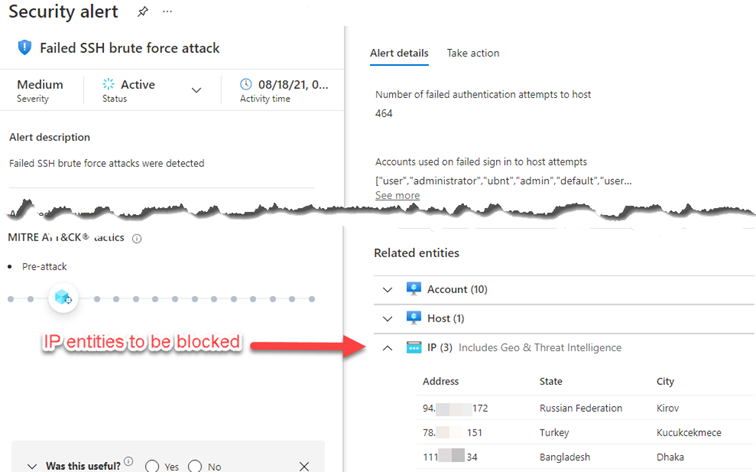Screen dimensions: 756x472
Task: Click the shield icon beside alert title
Action: point(25,48)
